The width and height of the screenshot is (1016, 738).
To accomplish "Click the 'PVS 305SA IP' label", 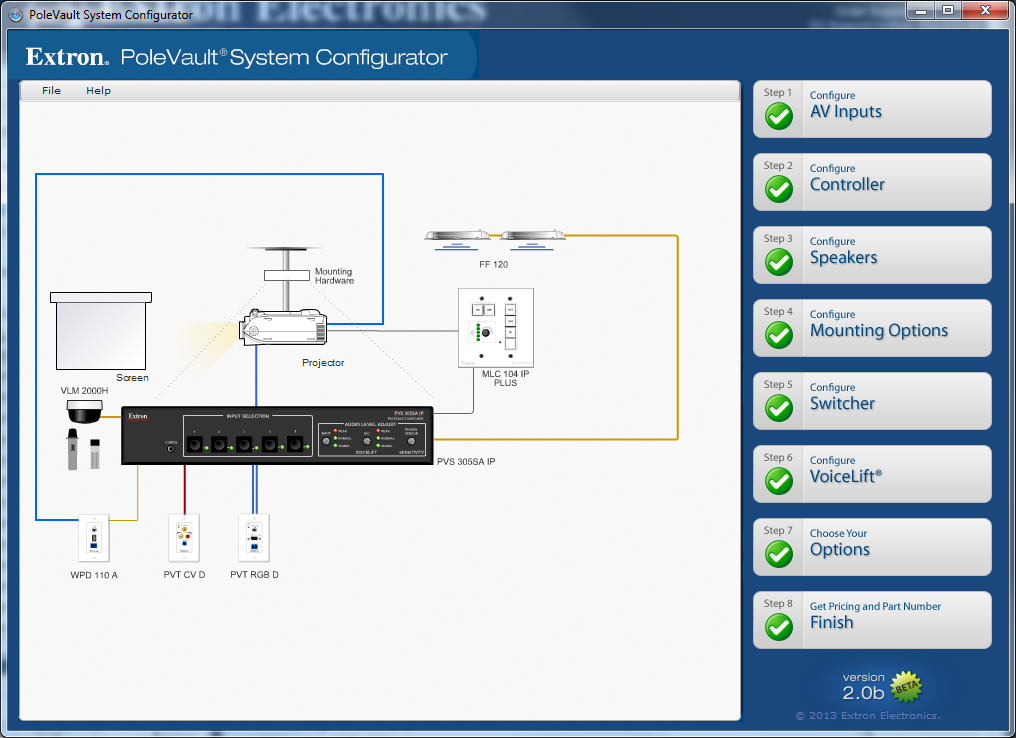I will pos(466,461).
